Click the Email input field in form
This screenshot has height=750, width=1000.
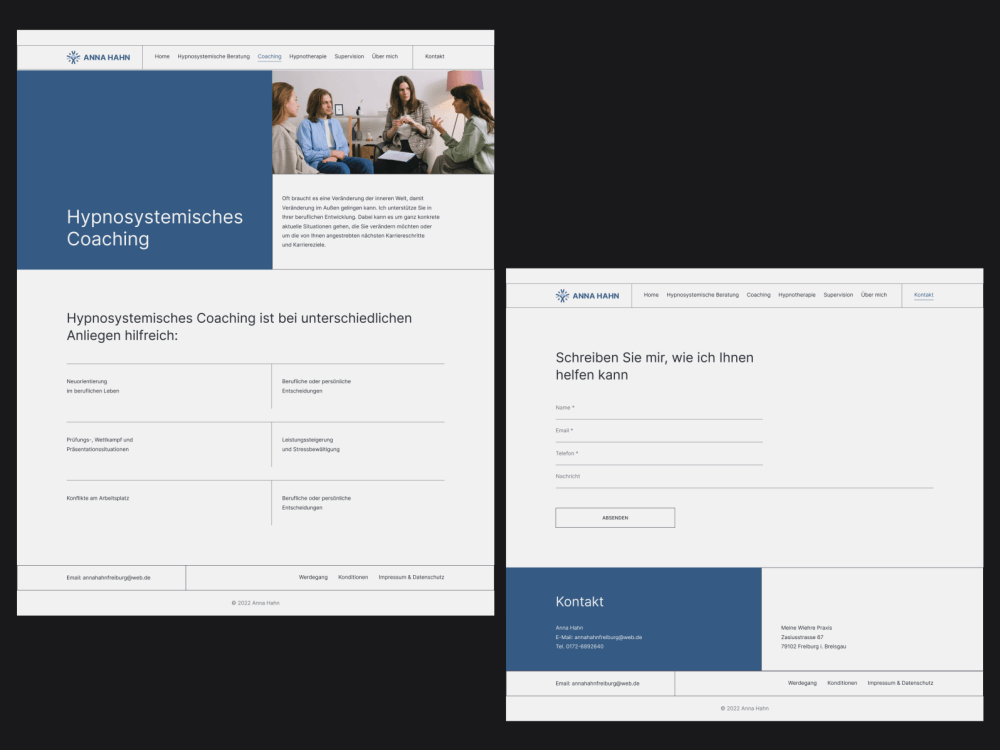pos(659,432)
